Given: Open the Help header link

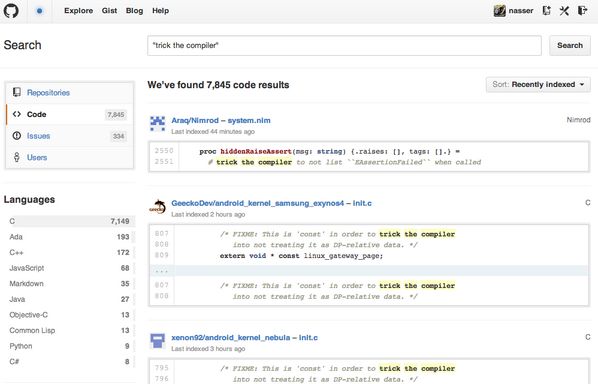Looking at the screenshot, I should tap(161, 11).
